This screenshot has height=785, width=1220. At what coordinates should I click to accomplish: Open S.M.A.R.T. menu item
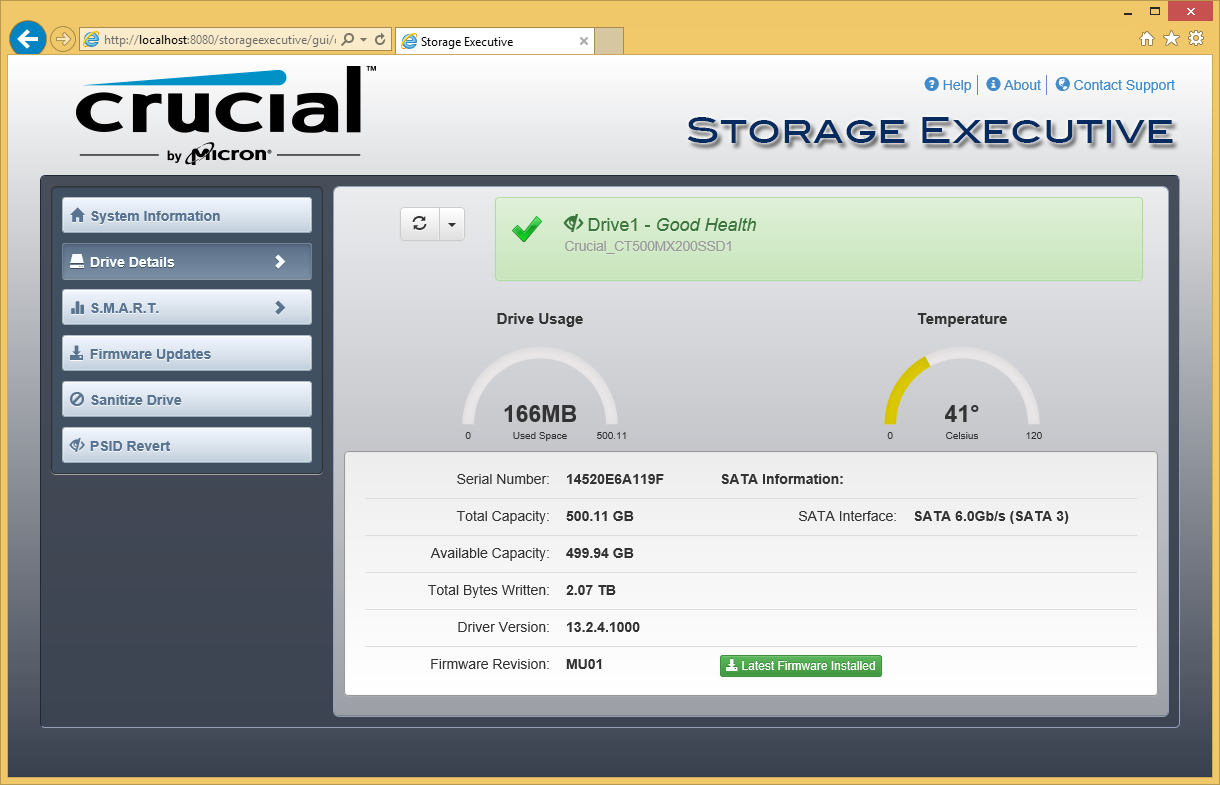click(x=187, y=307)
